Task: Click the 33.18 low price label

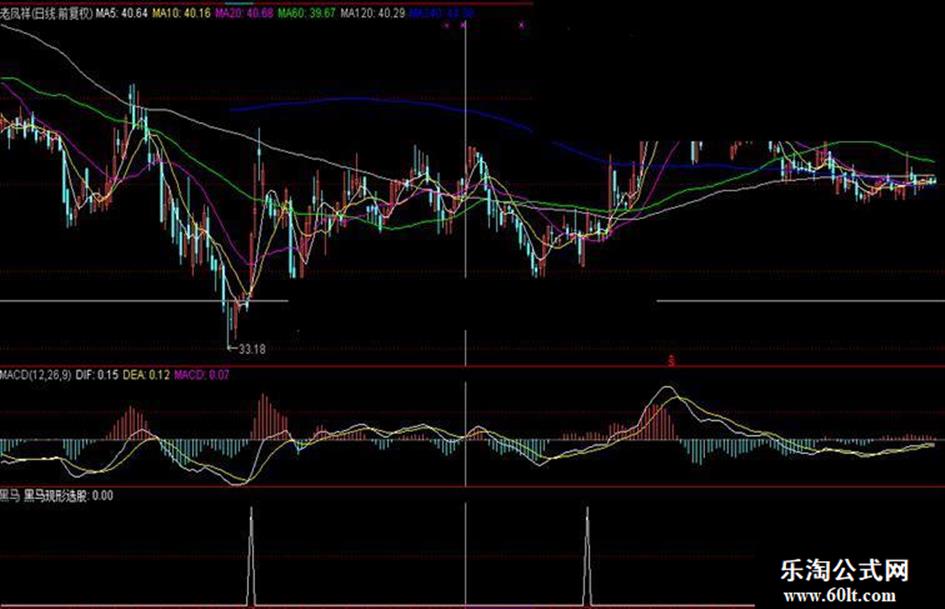Action: click(x=252, y=349)
